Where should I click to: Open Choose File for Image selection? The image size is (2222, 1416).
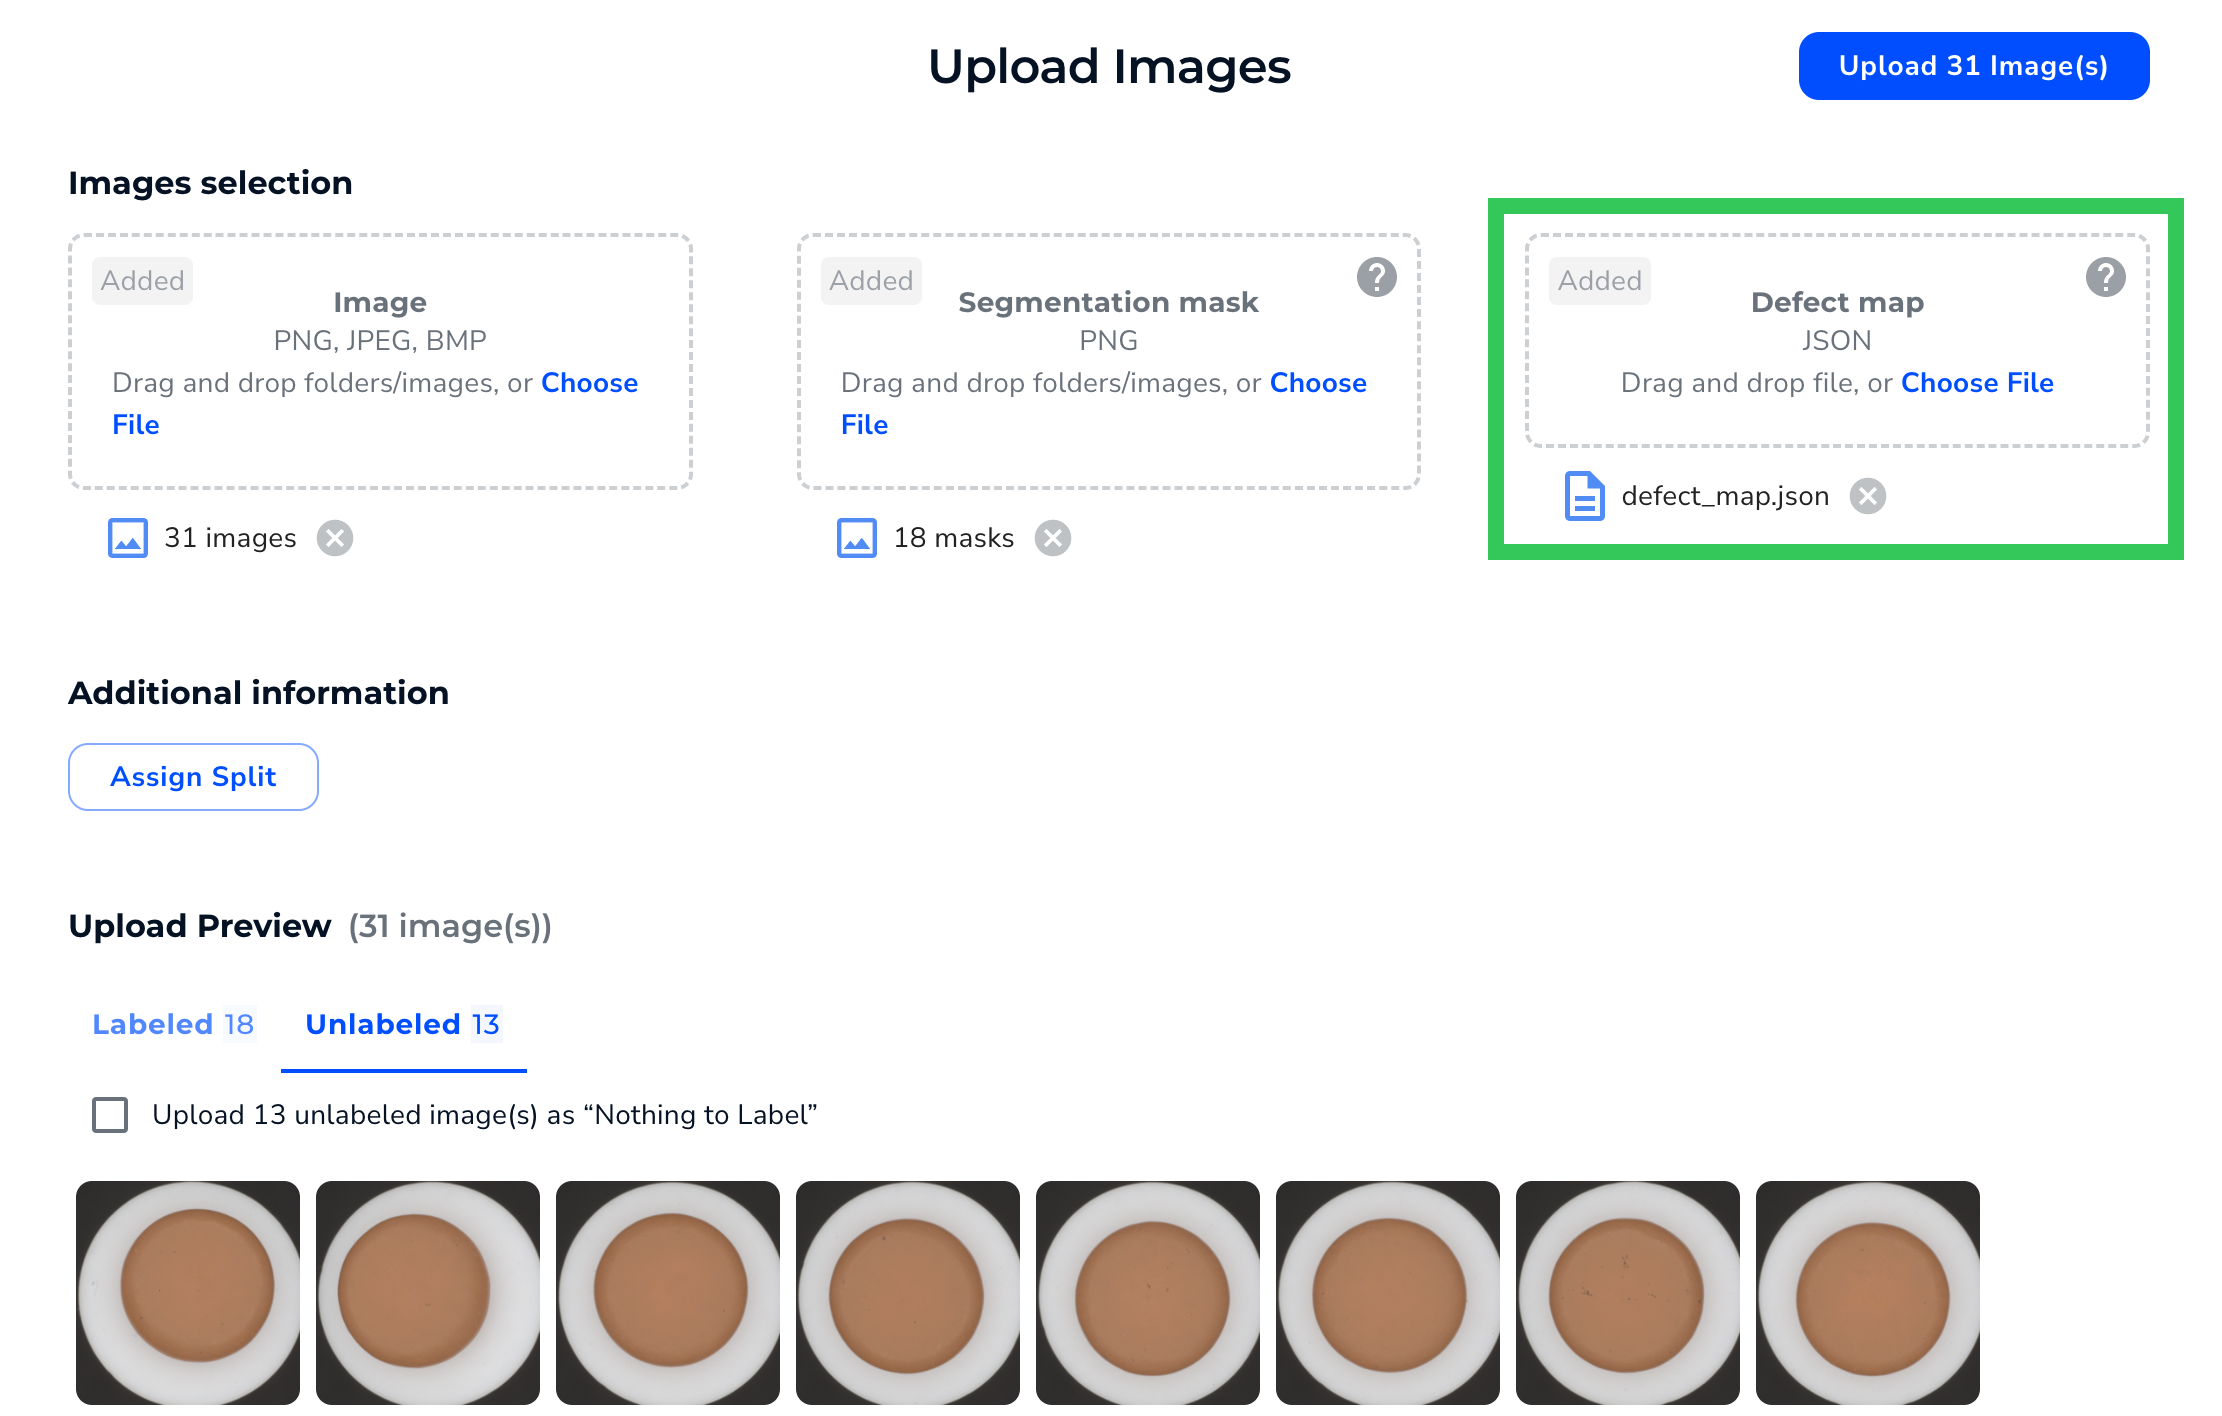[x=589, y=382]
